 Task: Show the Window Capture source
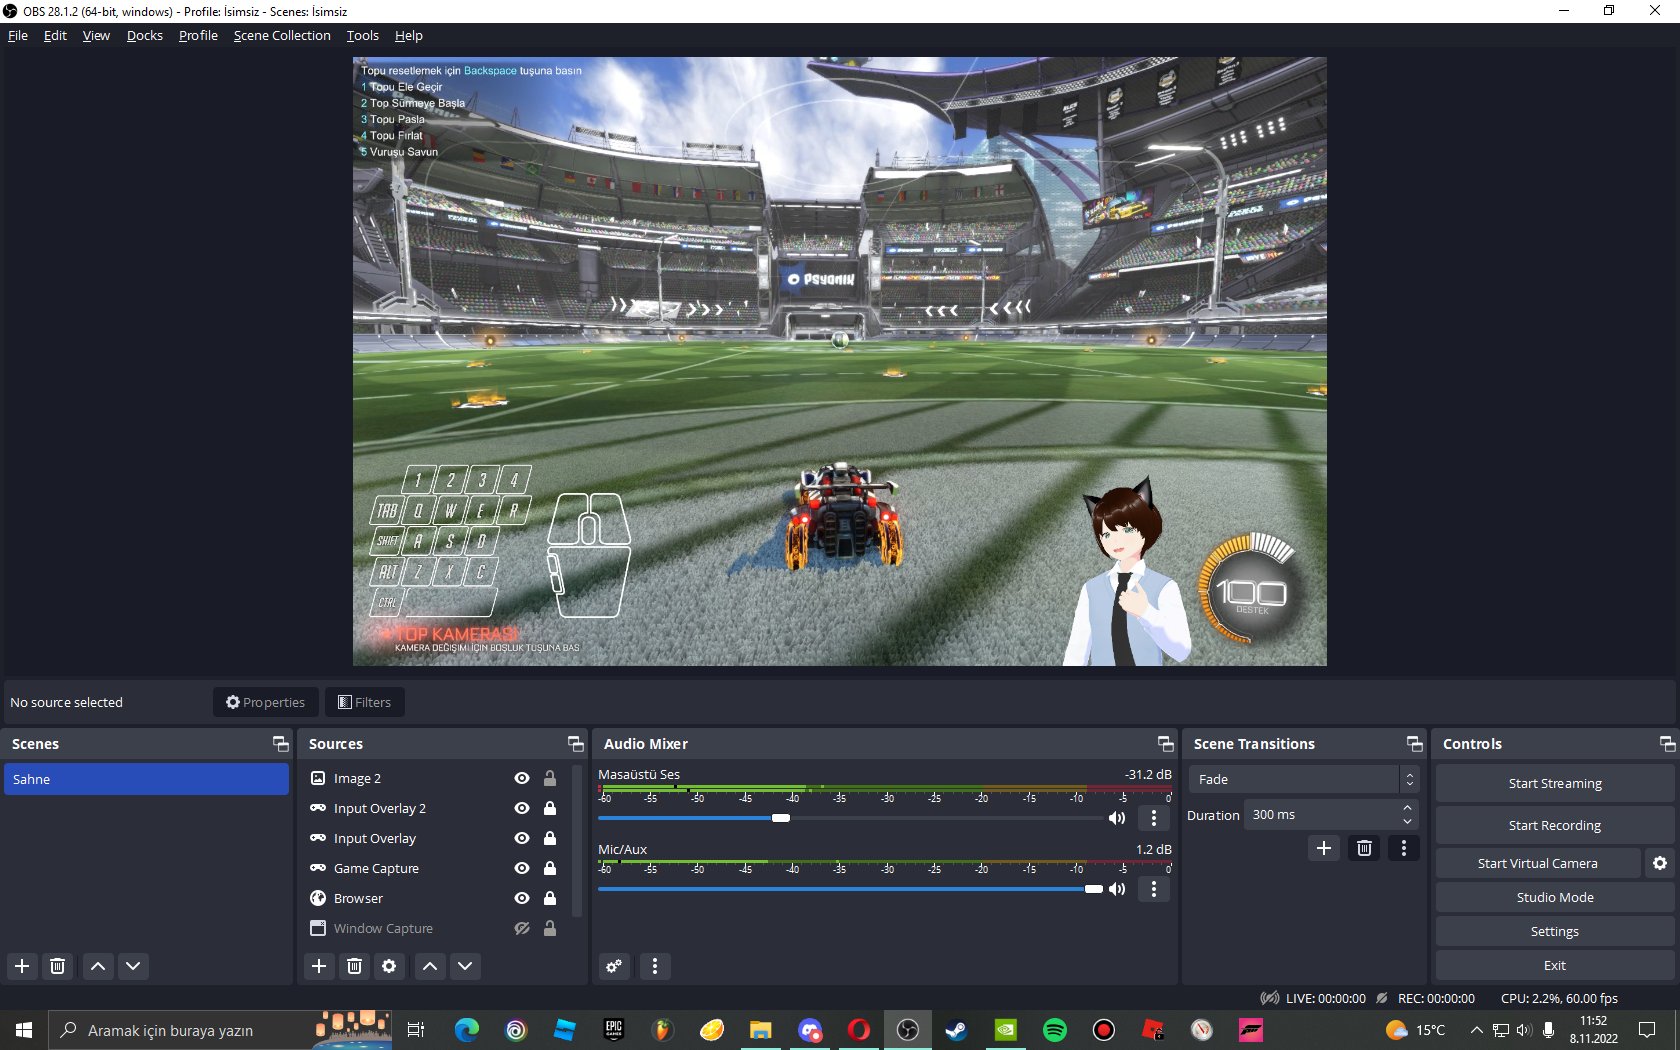[x=522, y=928]
